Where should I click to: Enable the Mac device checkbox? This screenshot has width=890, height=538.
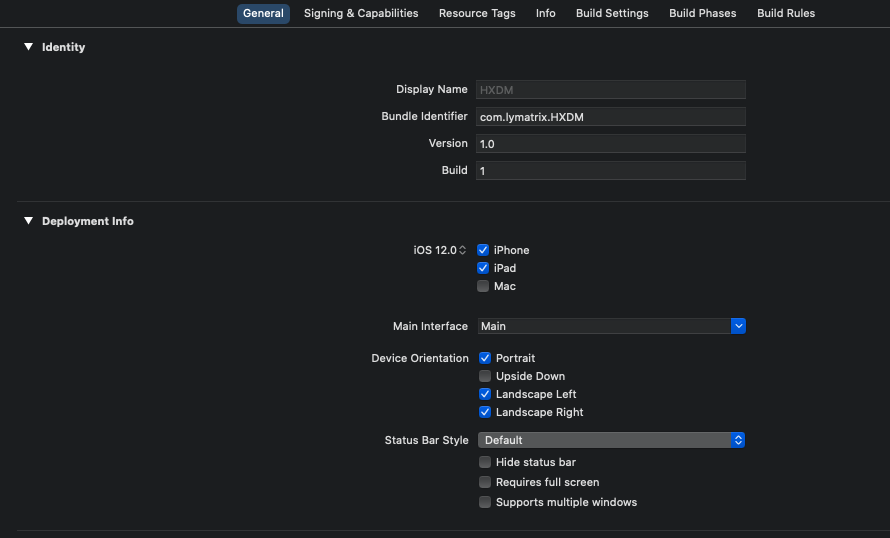483,286
